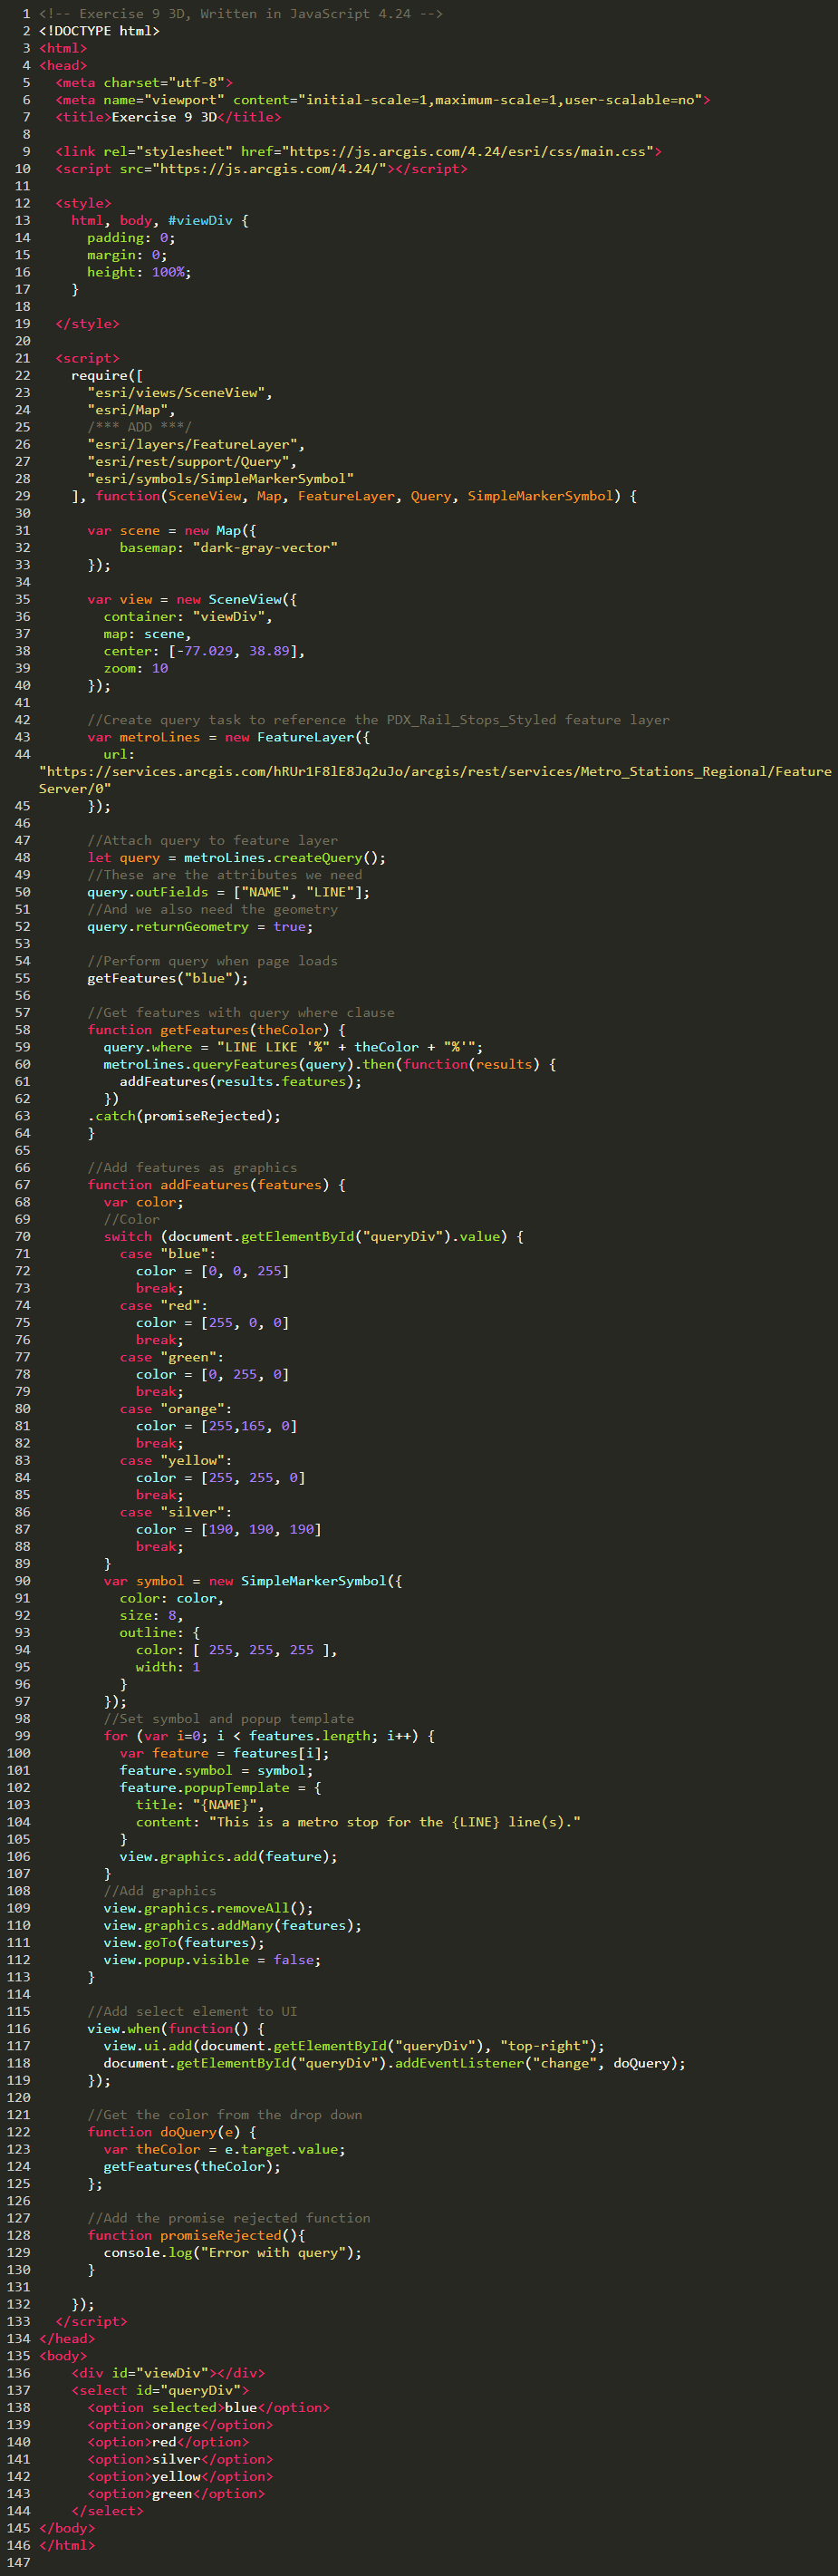Click the createQuery() method call
Screen dimensions: 838x2576
329,857
